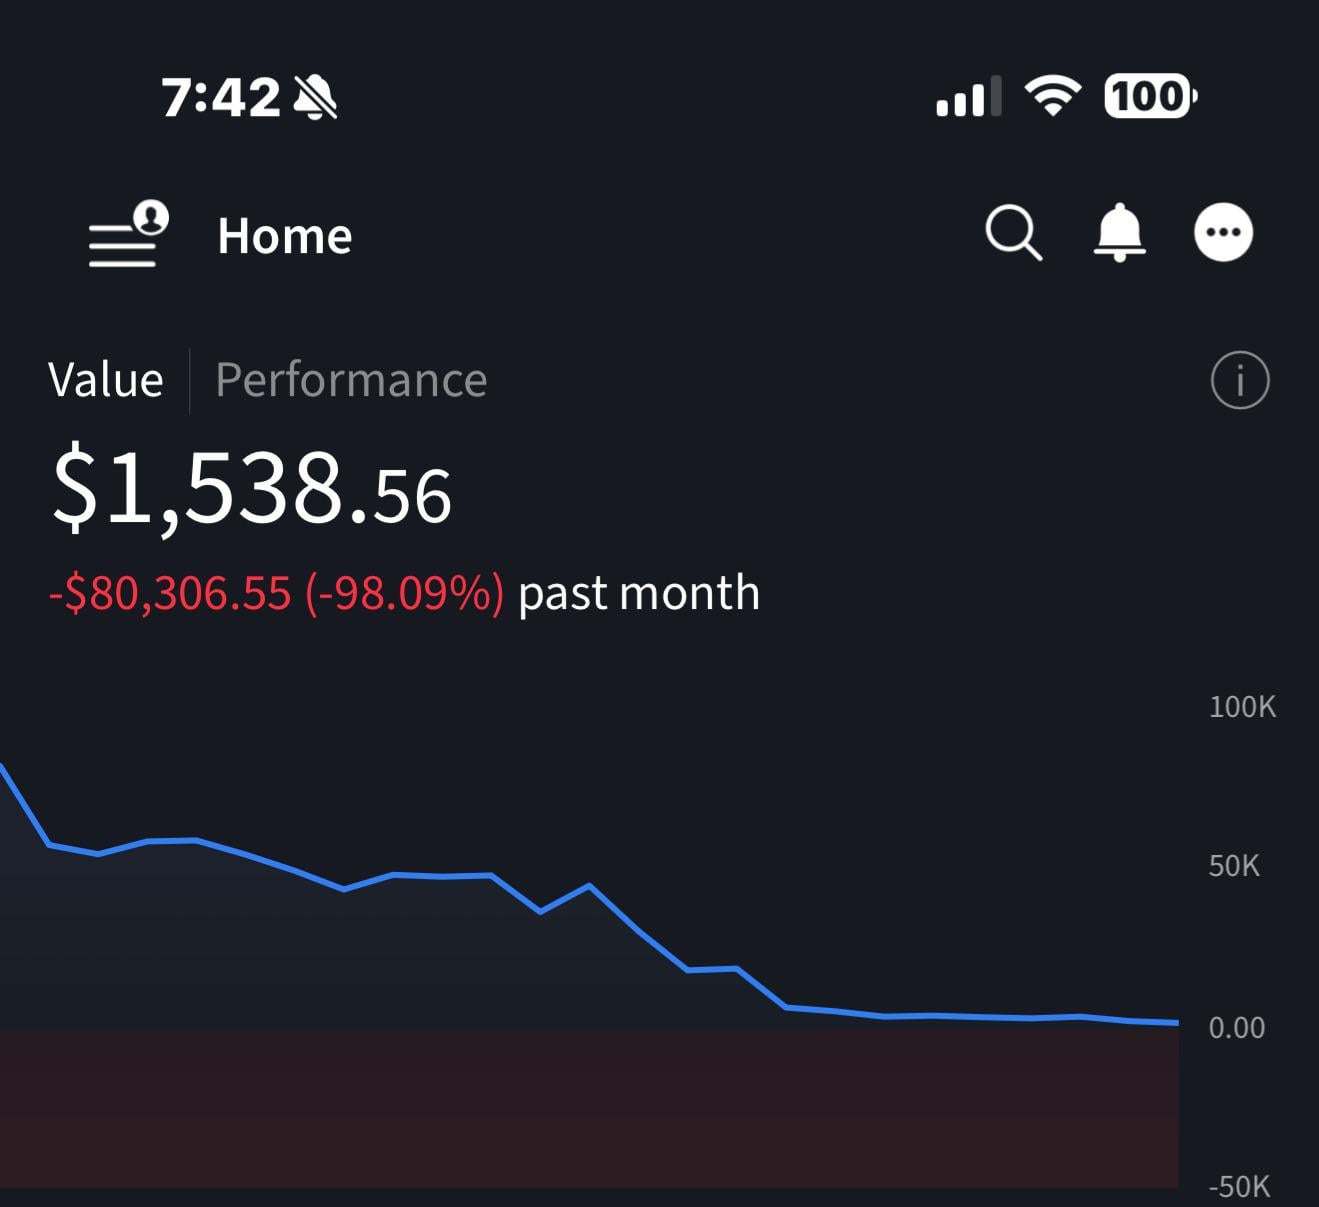The width and height of the screenshot is (1319, 1207).
Task: Open the hamburger account menu
Action: pyautogui.click(x=127, y=236)
